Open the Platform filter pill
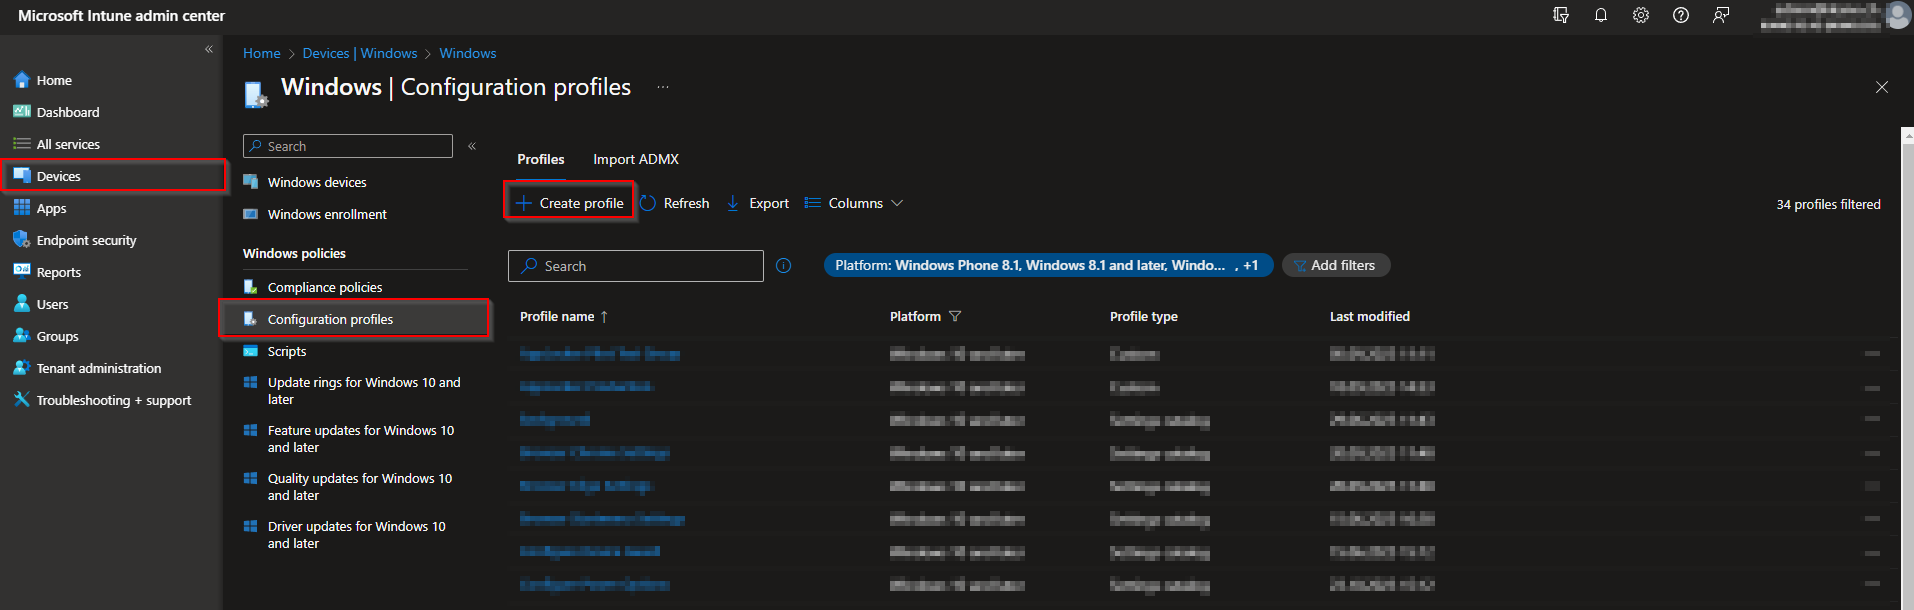Screen dimensions: 1914x610 [x=1048, y=265]
